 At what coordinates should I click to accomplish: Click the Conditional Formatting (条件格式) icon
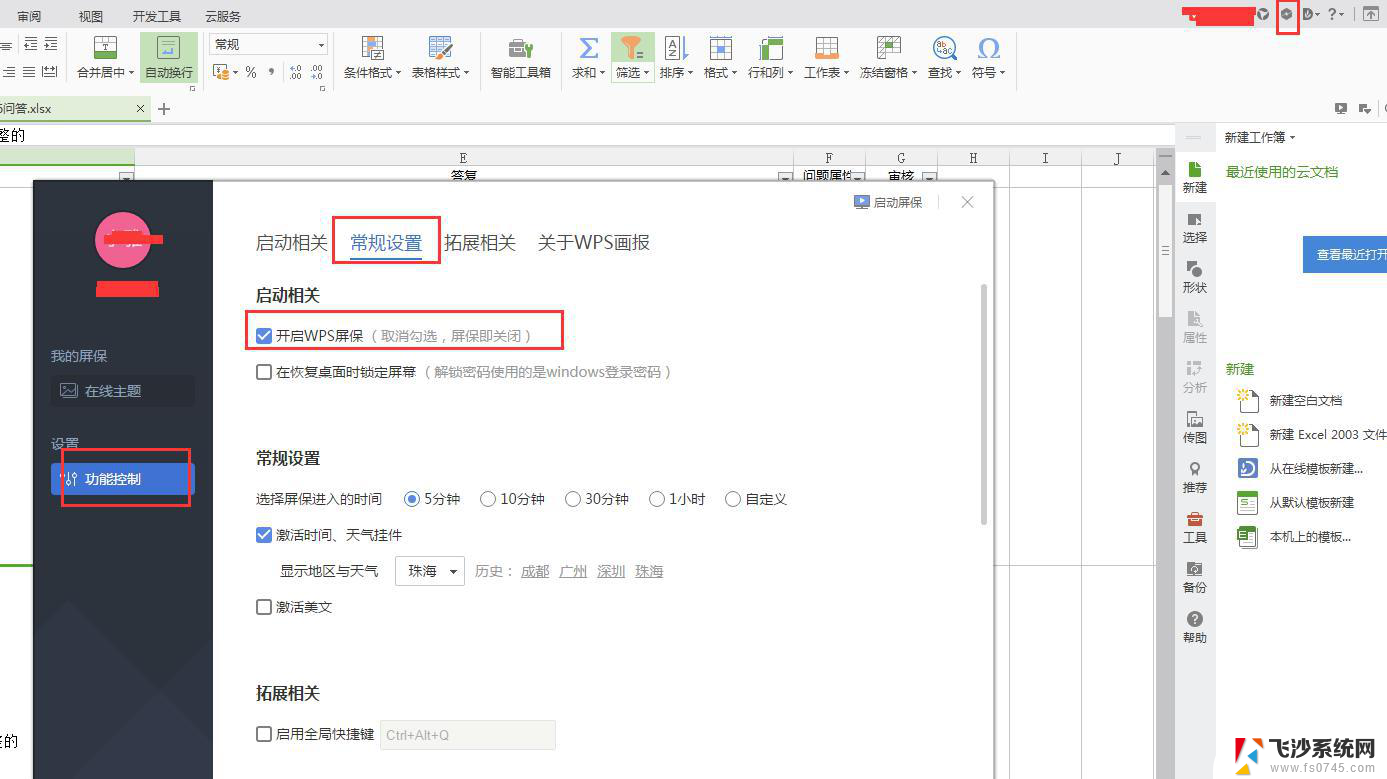click(372, 48)
